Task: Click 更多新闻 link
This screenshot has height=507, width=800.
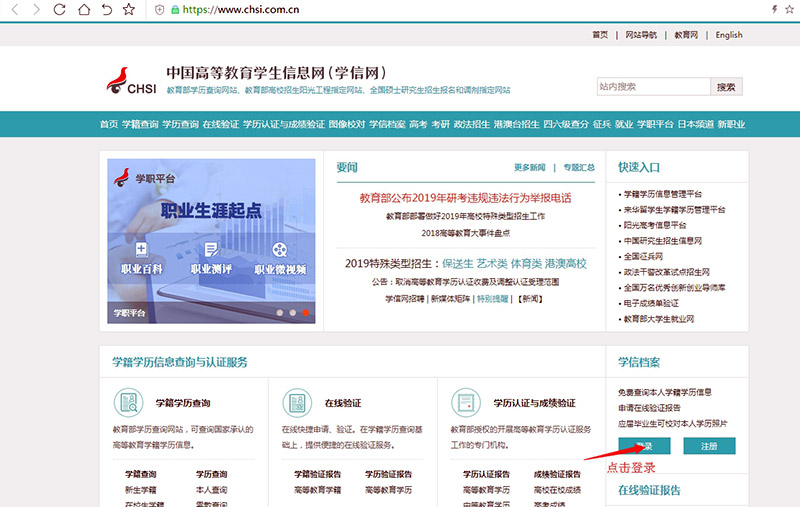Action: (x=530, y=167)
